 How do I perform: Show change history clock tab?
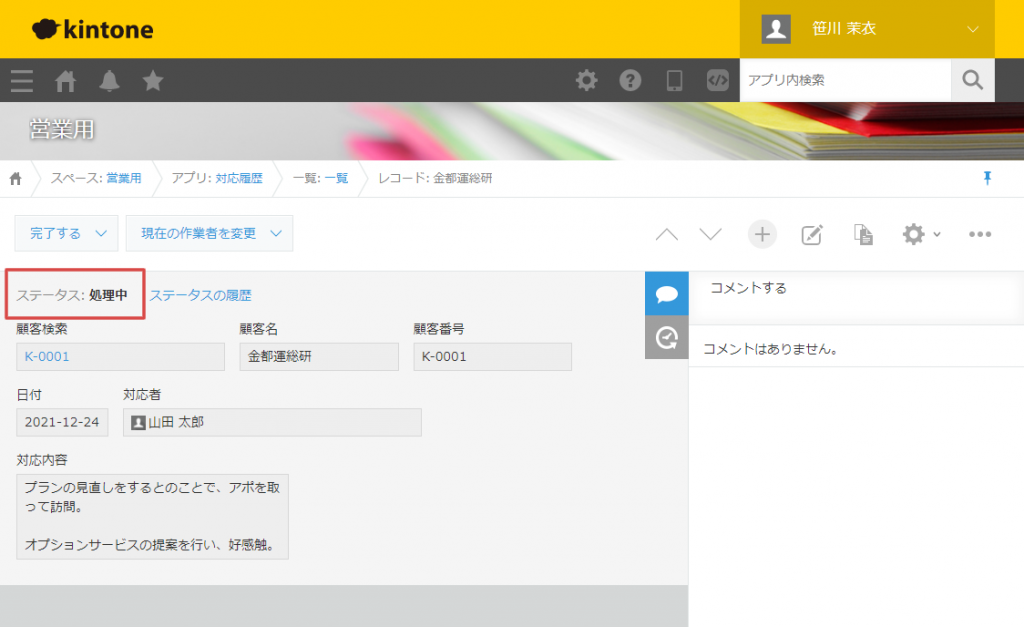click(667, 338)
